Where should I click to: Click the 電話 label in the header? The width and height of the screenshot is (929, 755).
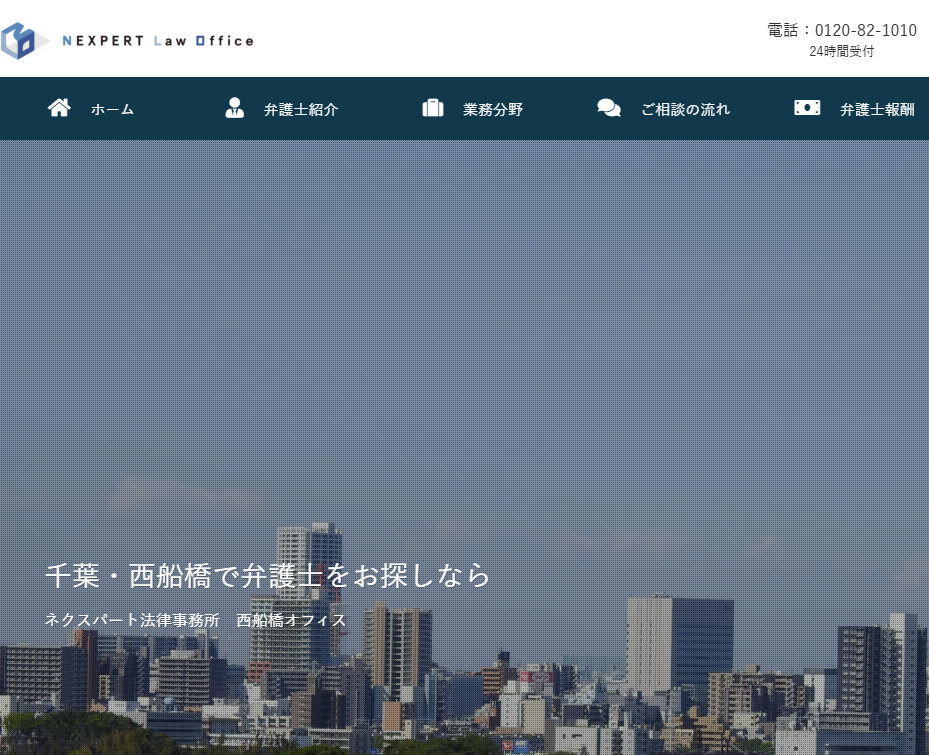(784, 30)
